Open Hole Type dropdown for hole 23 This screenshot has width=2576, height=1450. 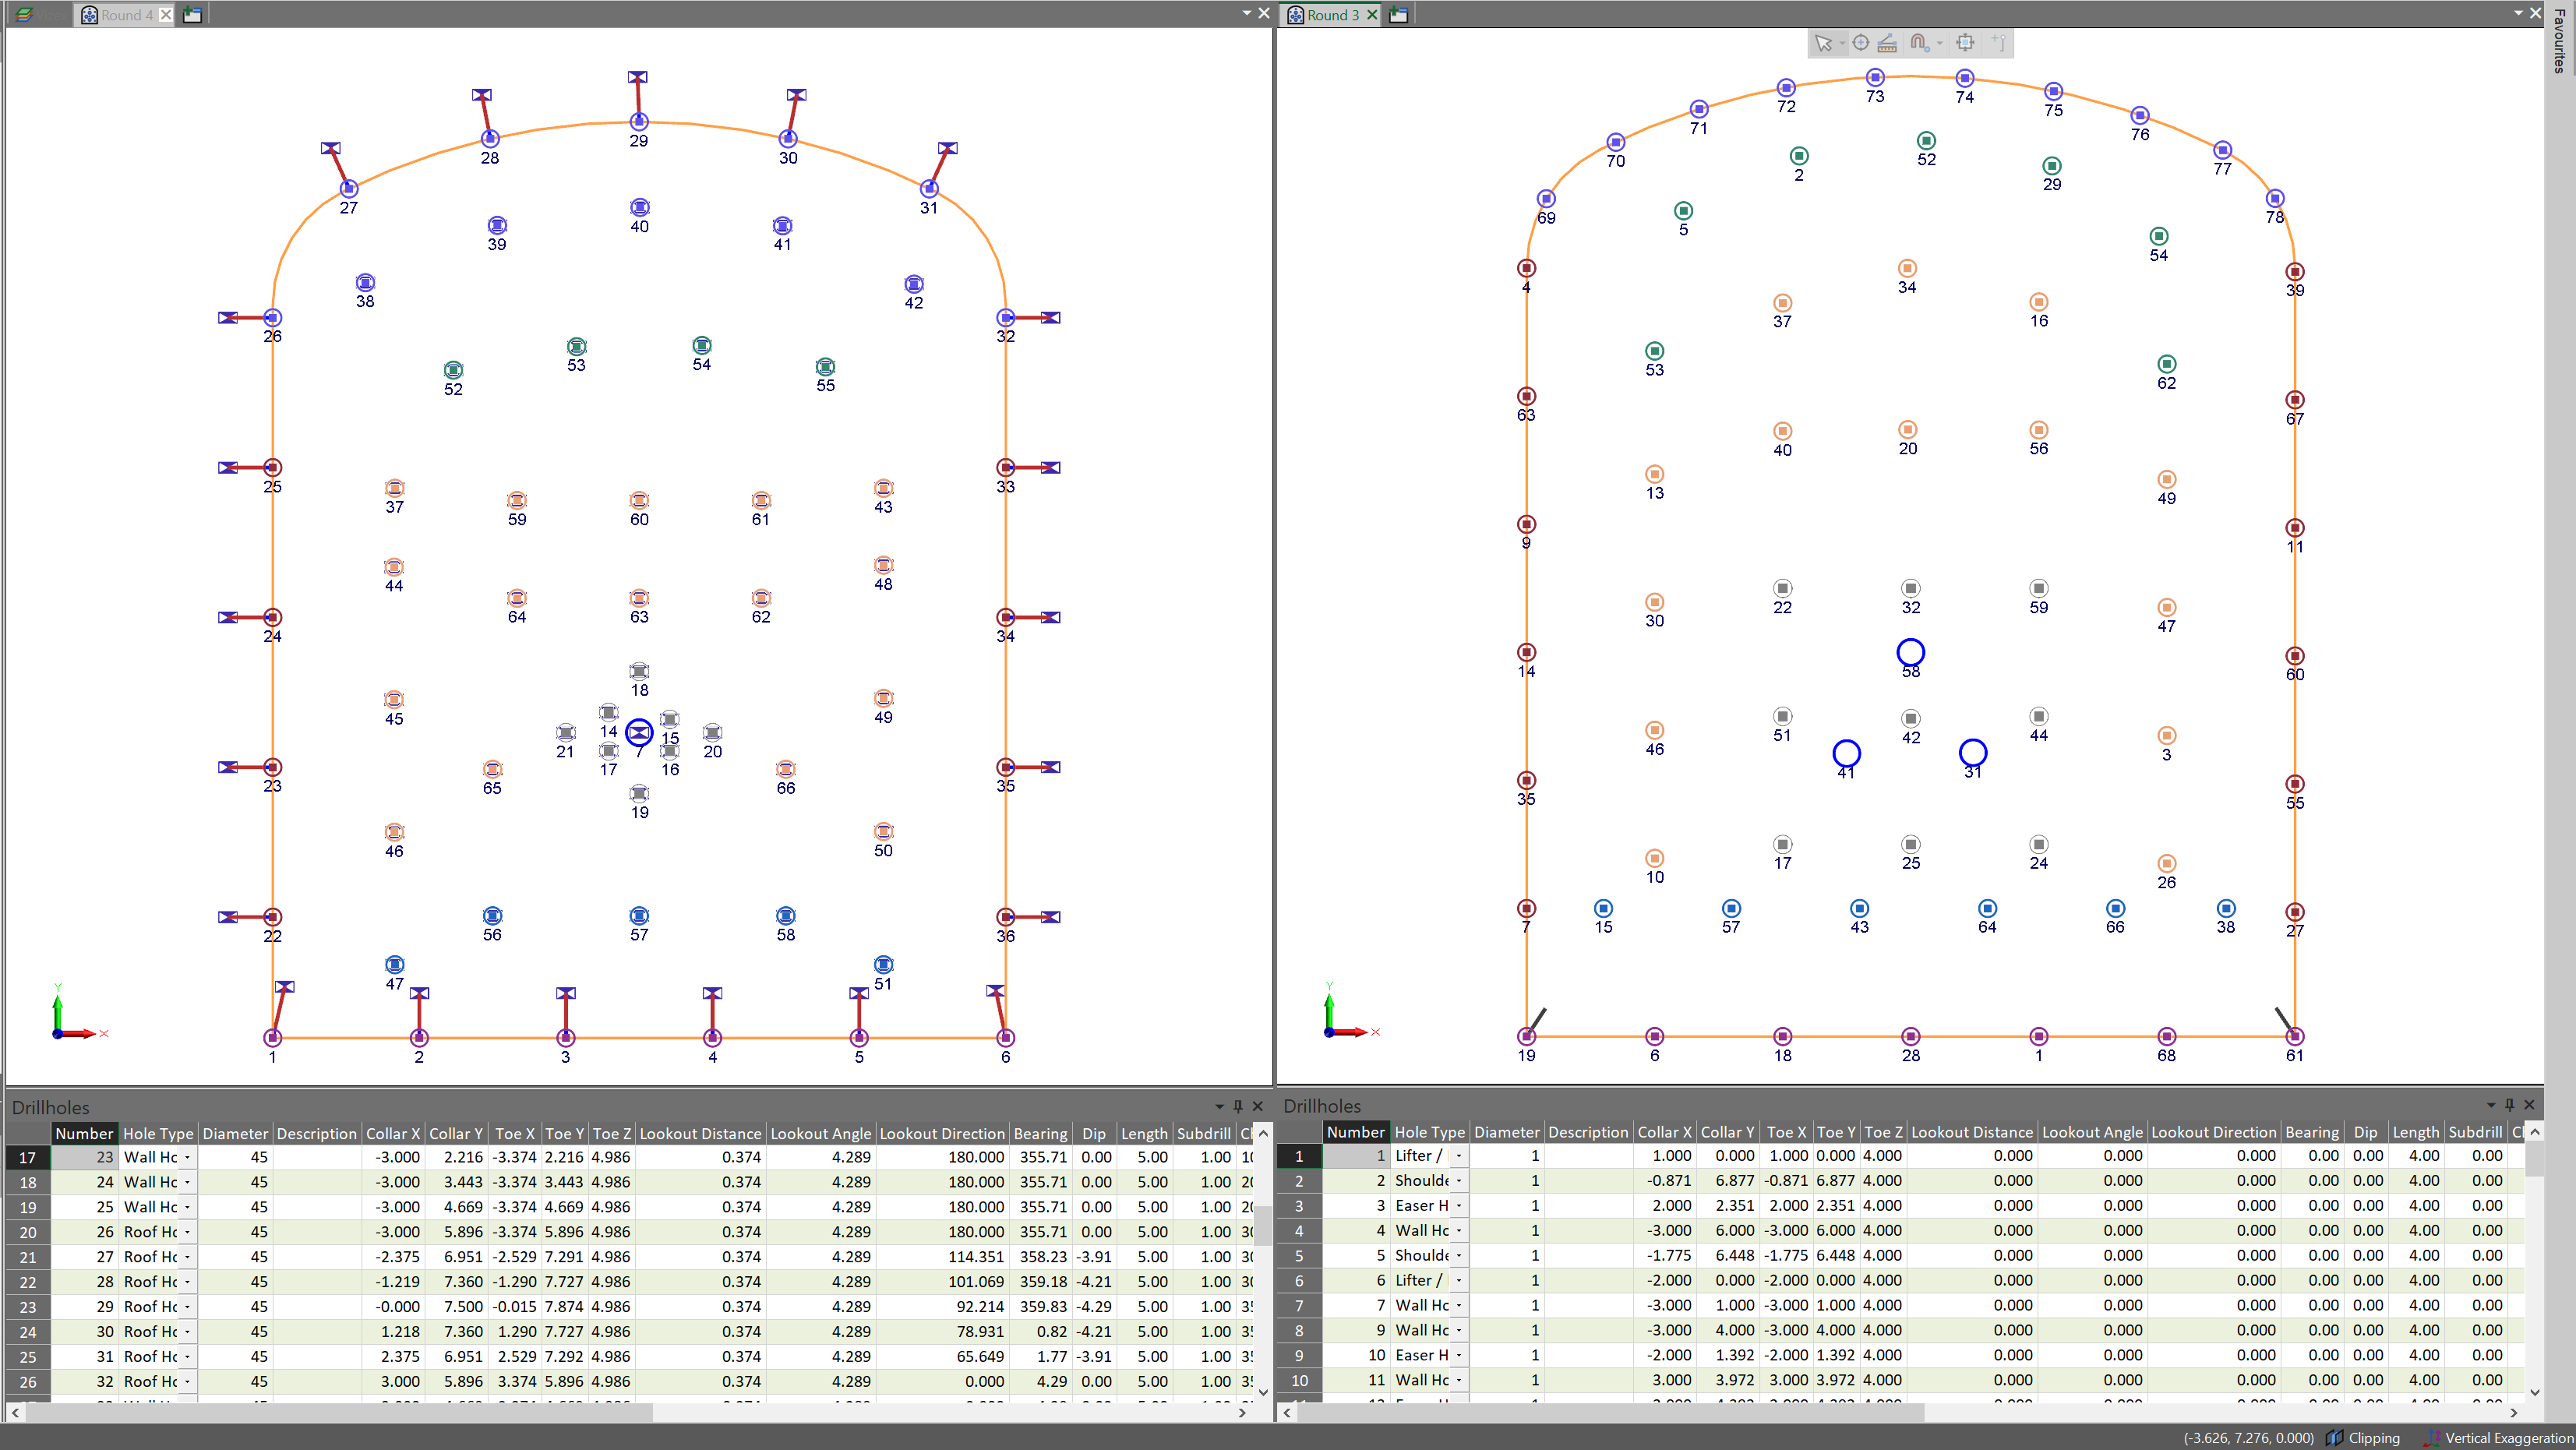[187, 1157]
